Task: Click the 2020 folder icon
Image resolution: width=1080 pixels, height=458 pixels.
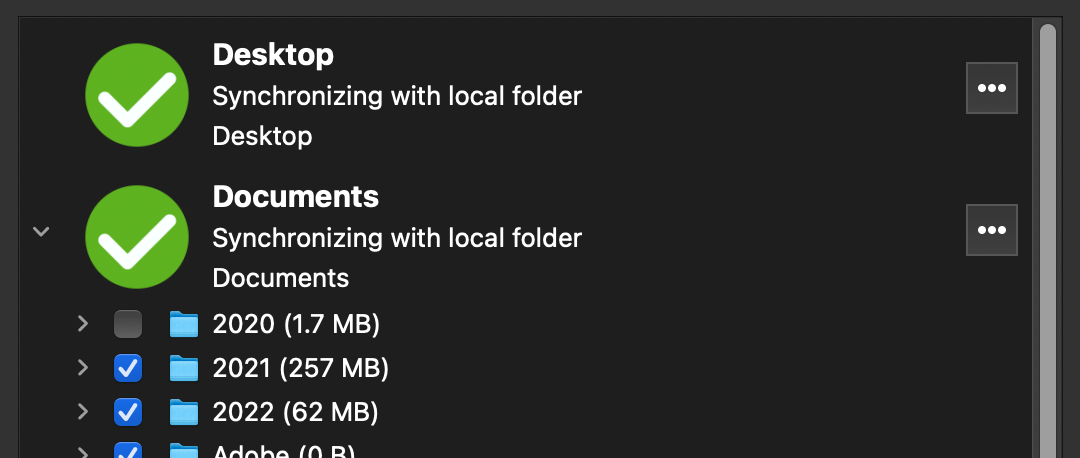Action: coord(184,324)
